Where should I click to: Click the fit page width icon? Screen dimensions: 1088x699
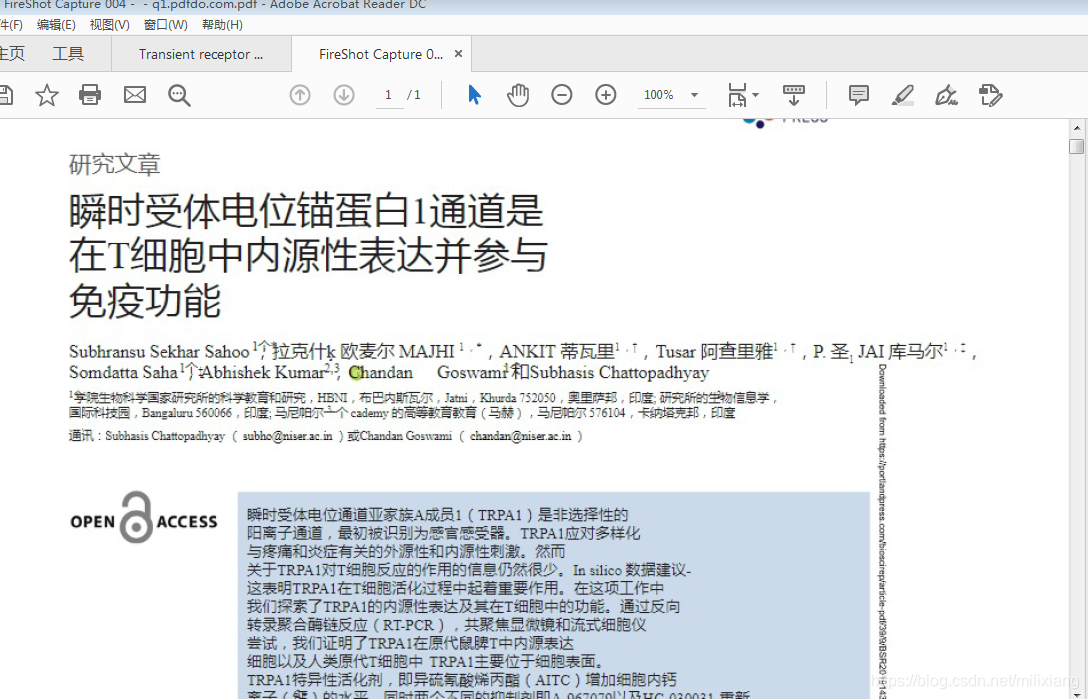(x=737, y=95)
